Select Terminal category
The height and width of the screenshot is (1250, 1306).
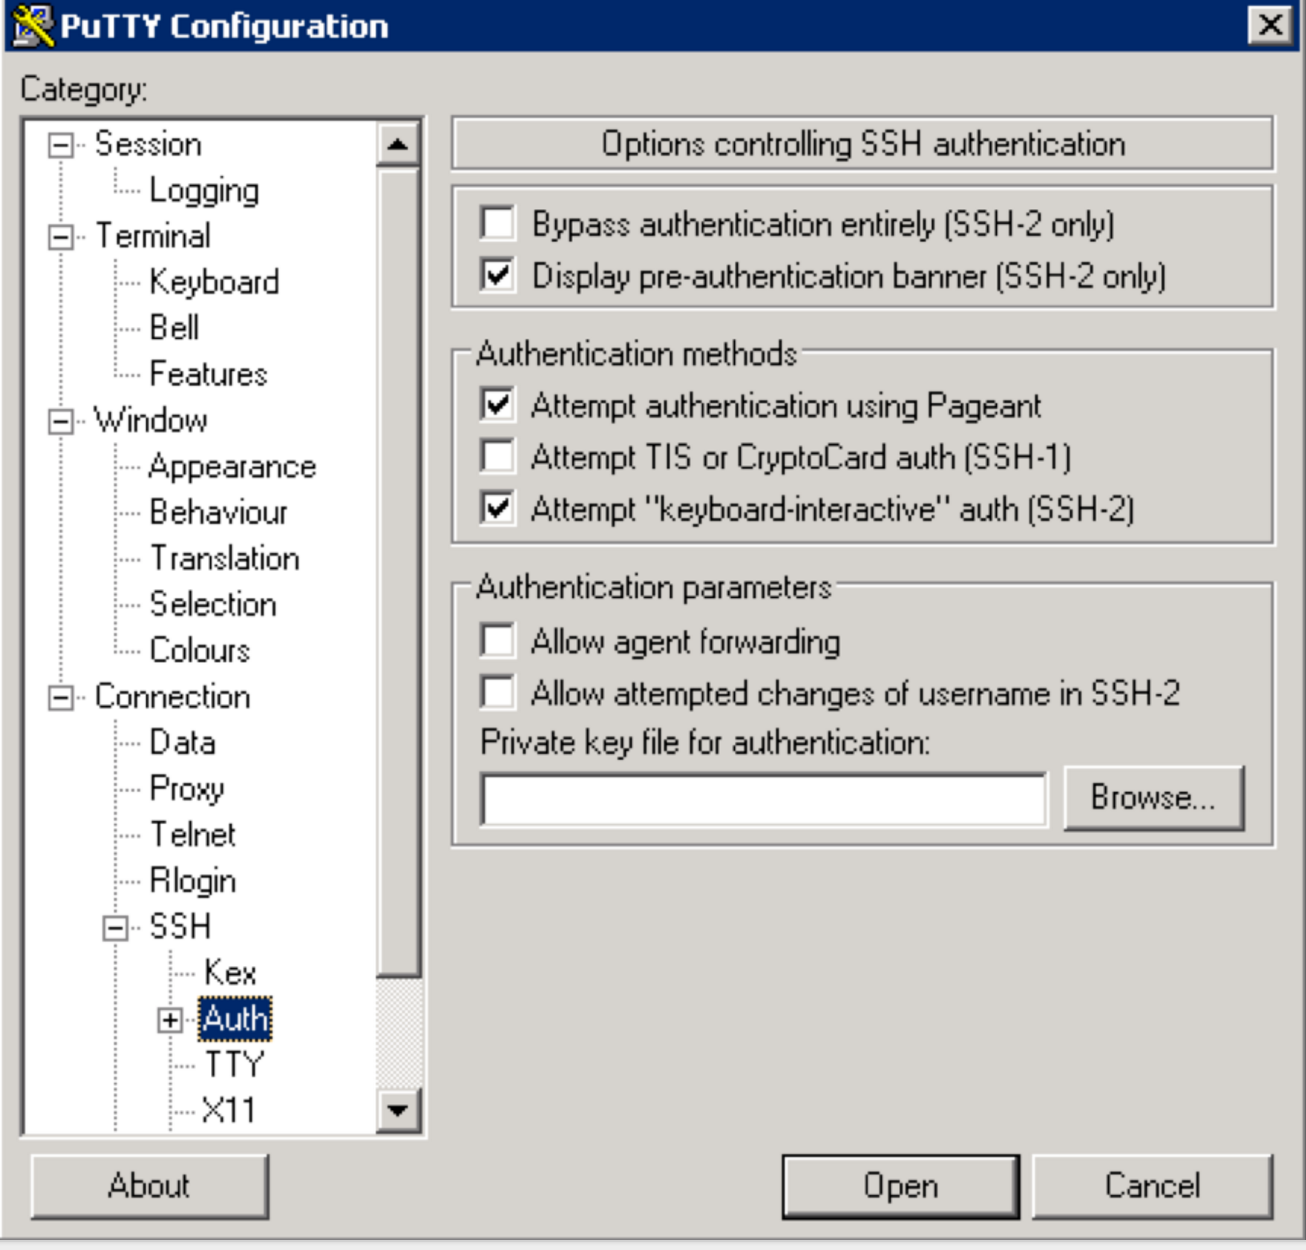pyautogui.click(x=153, y=236)
